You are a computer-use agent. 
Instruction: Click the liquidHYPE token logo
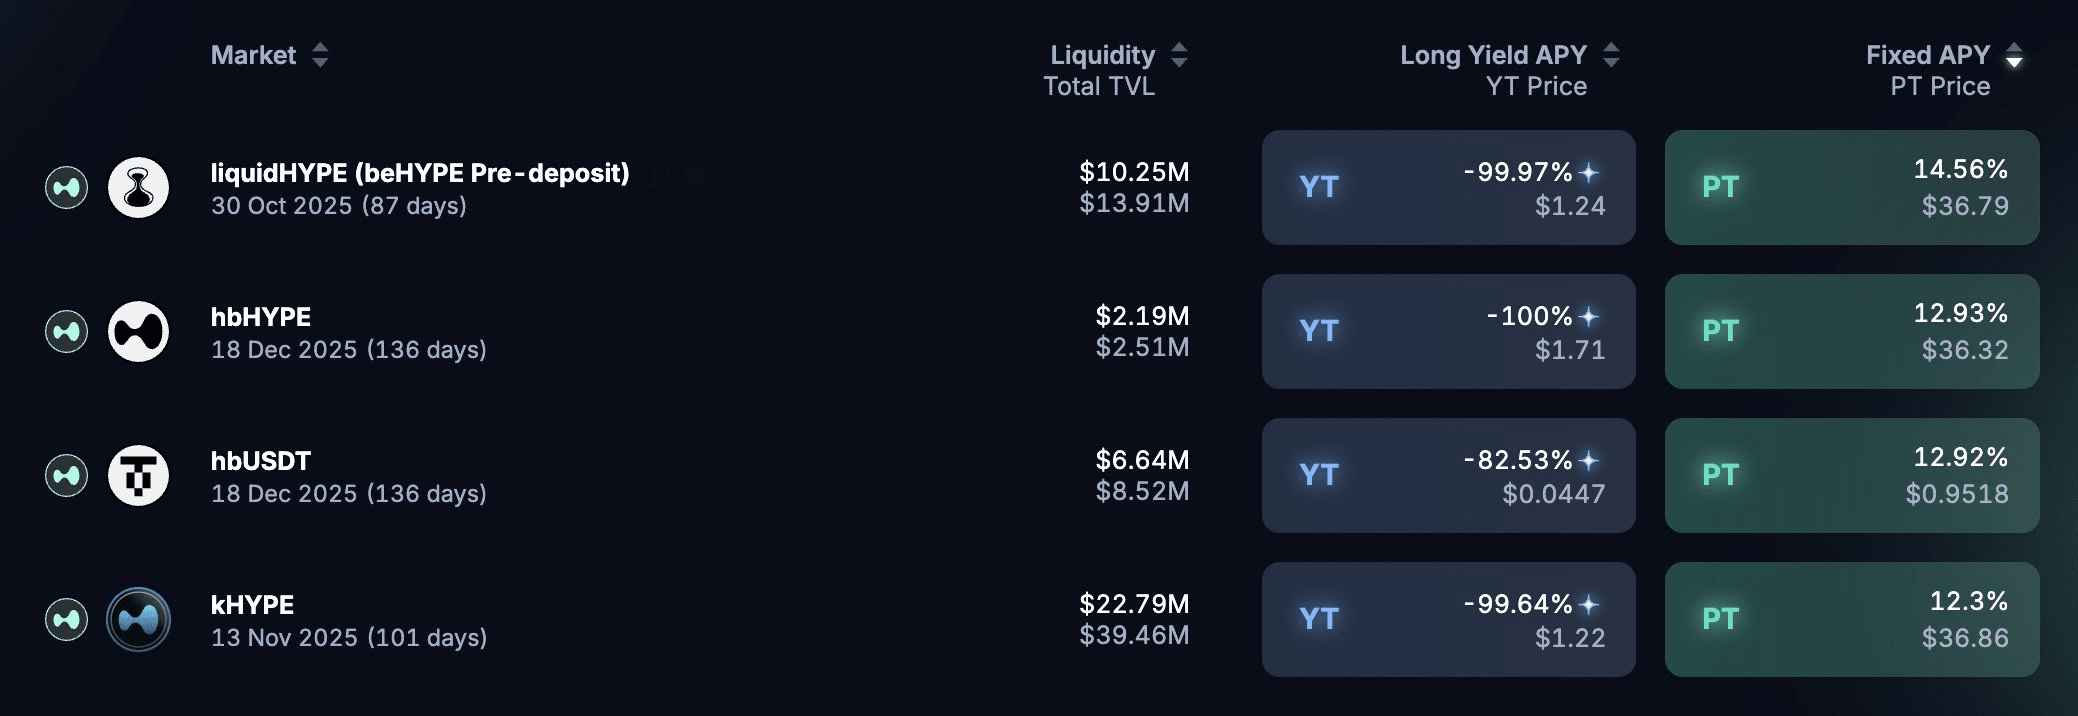pos(138,187)
